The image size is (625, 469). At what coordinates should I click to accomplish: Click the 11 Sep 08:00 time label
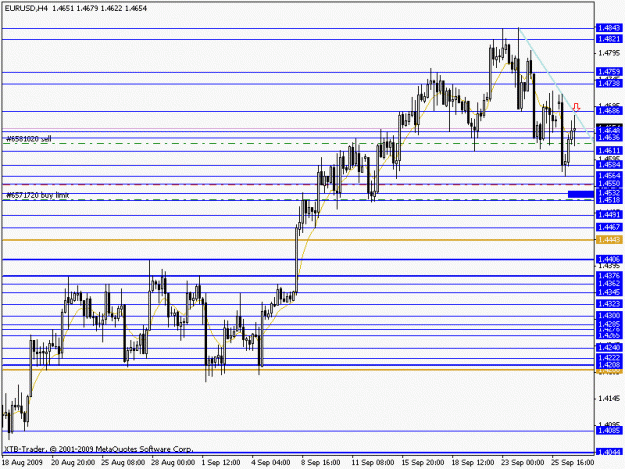(373, 463)
